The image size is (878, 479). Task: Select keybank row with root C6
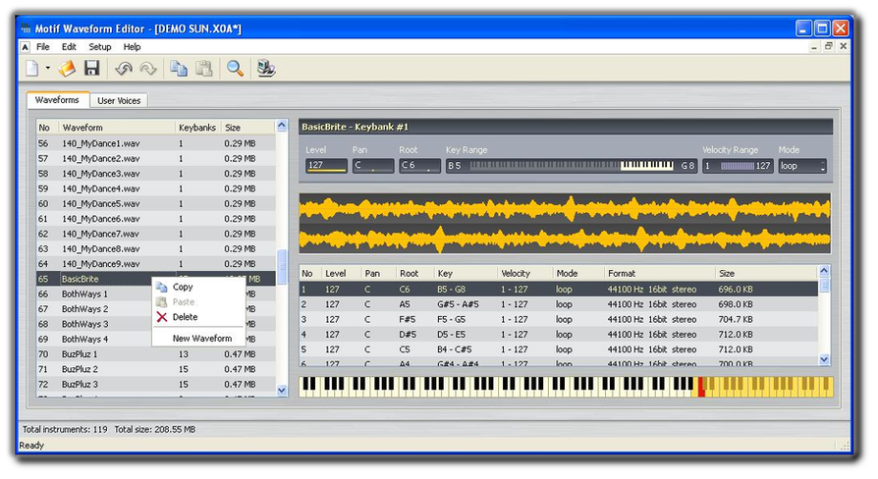click(558, 290)
